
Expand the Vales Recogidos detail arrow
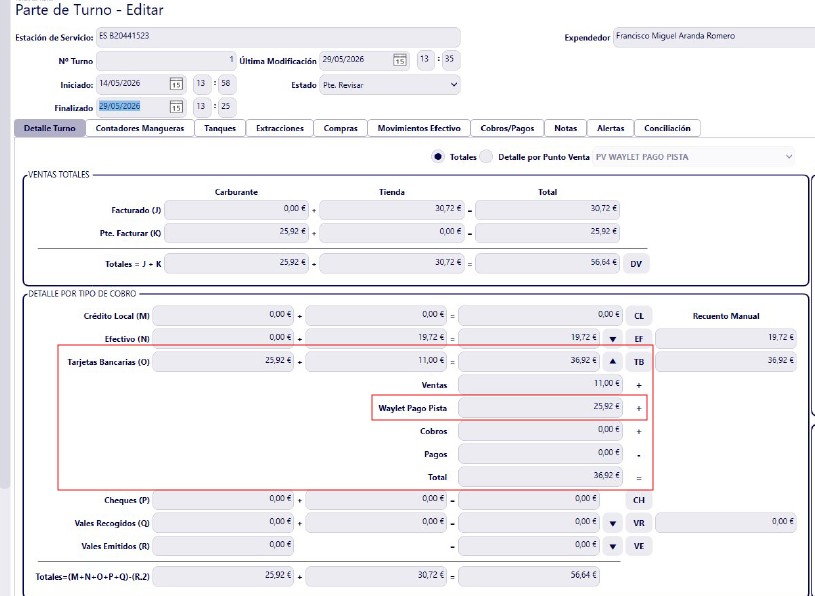pos(613,523)
